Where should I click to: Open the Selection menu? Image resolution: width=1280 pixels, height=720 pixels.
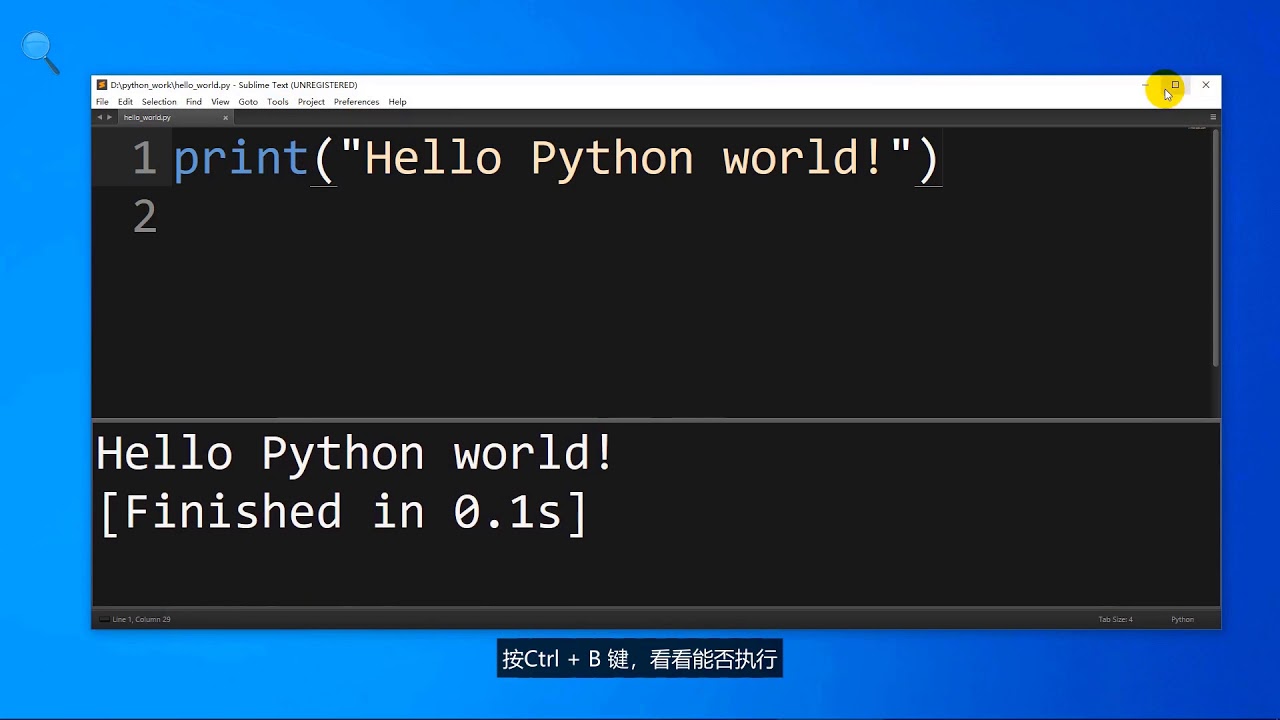tap(159, 102)
